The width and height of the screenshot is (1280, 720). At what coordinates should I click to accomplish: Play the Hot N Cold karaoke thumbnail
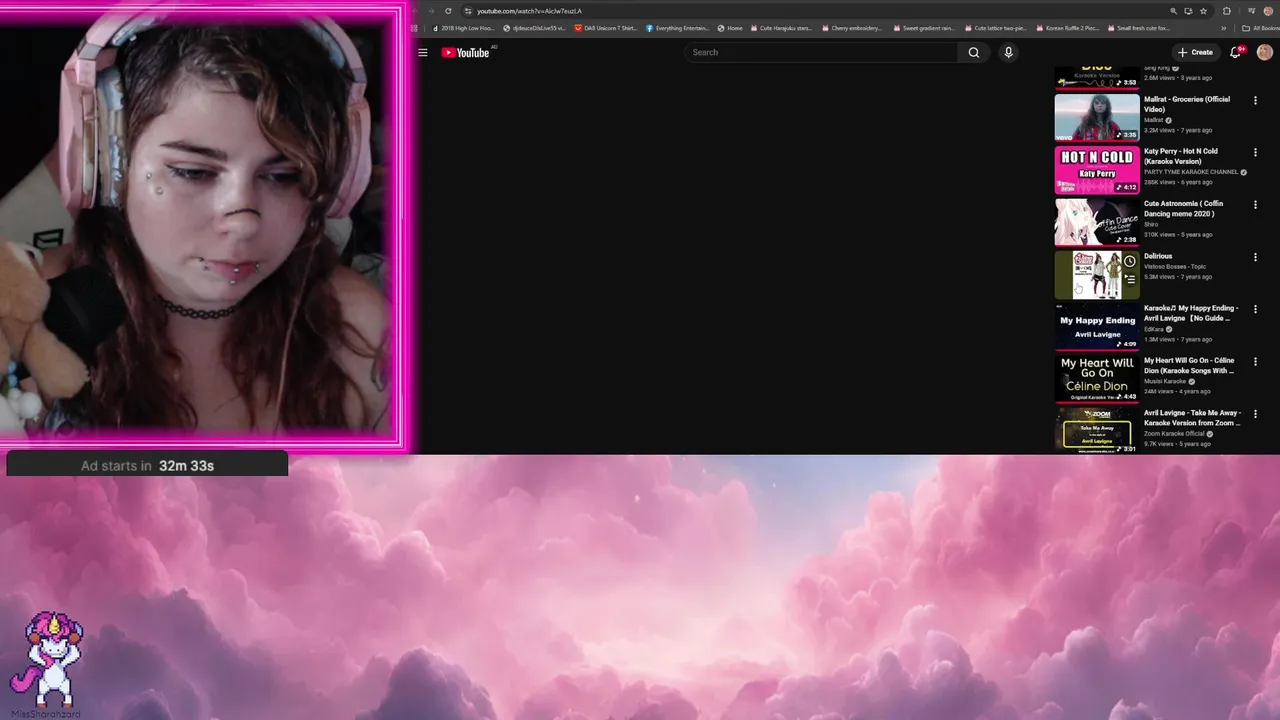click(1097, 169)
